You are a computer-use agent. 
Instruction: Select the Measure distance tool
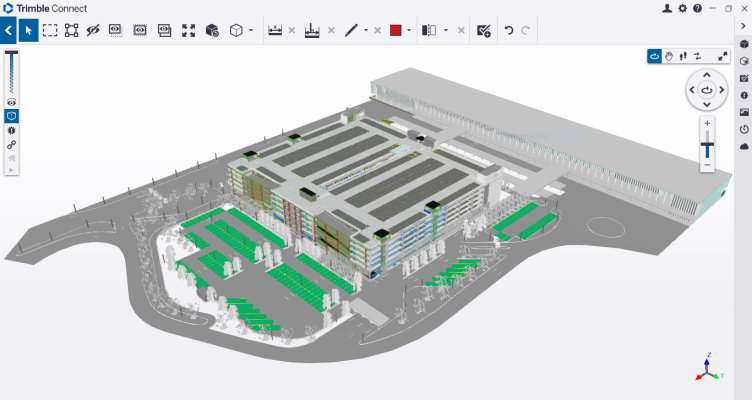(275, 31)
